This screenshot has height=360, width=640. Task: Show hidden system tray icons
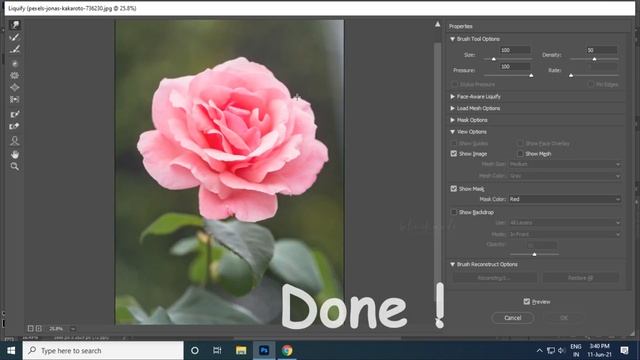(539, 350)
